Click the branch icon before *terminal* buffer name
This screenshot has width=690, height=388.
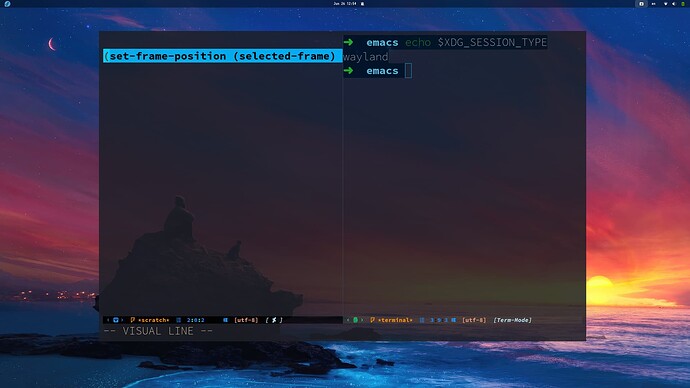[x=373, y=320]
